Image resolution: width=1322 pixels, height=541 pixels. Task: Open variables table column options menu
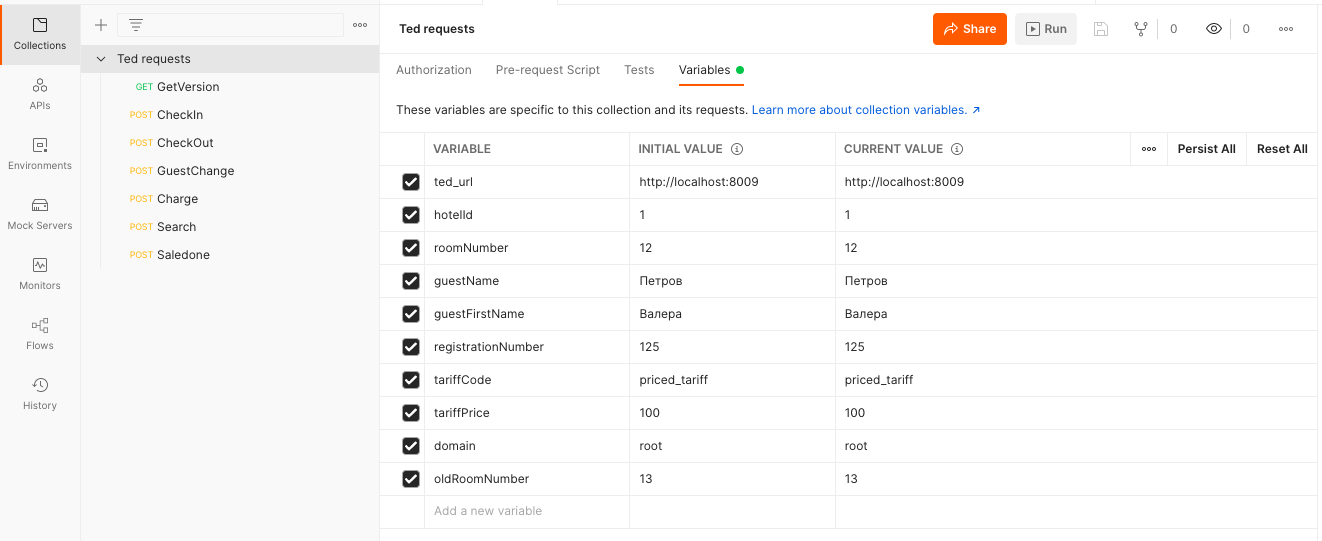[x=1149, y=149]
